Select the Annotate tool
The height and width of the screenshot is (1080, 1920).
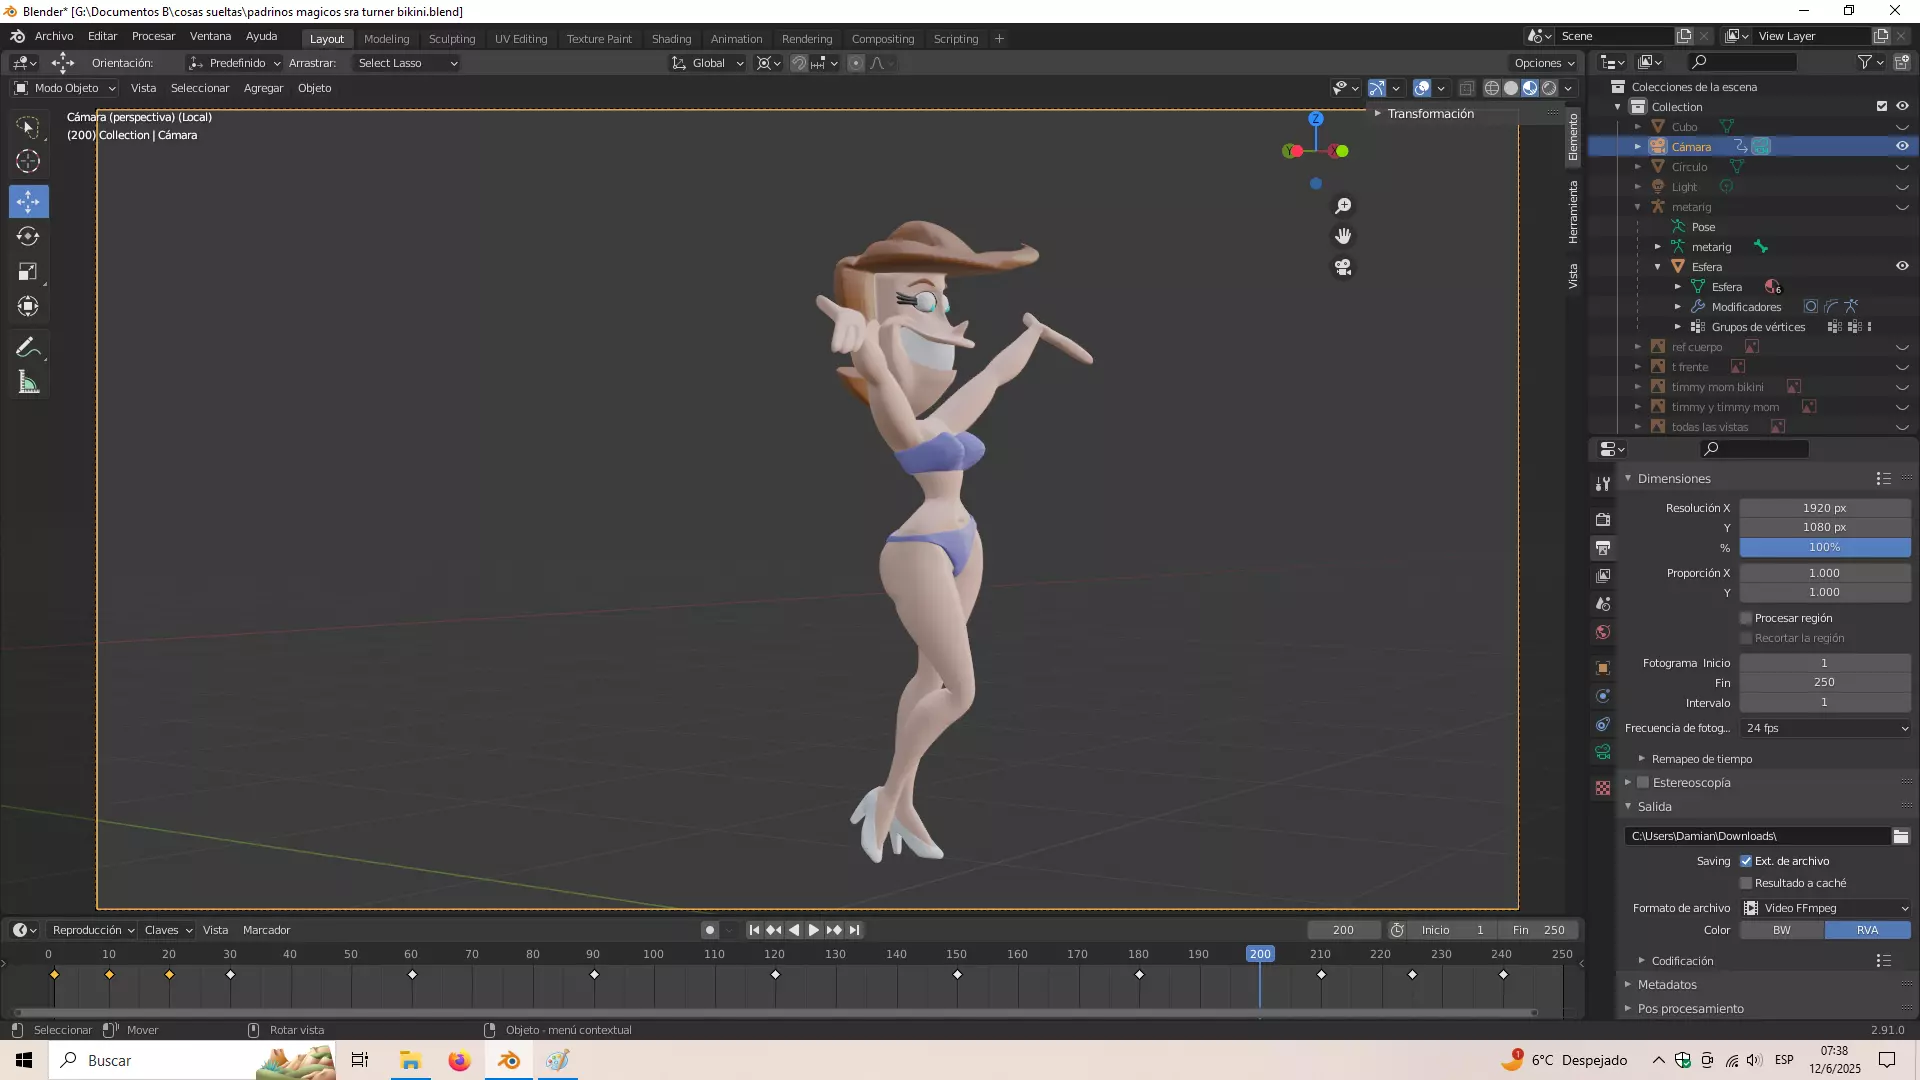click(x=28, y=348)
